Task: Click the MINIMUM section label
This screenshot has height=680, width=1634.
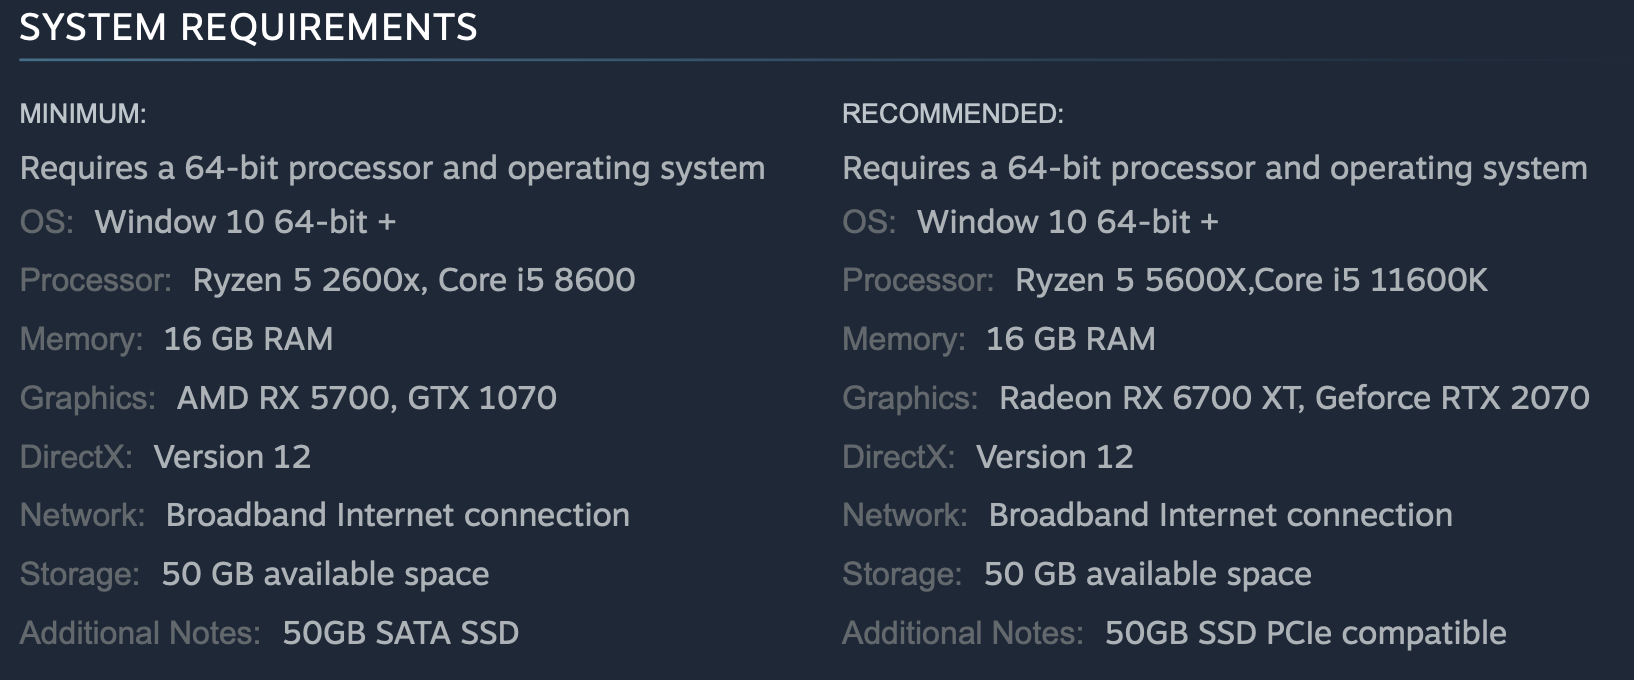Action: (83, 114)
